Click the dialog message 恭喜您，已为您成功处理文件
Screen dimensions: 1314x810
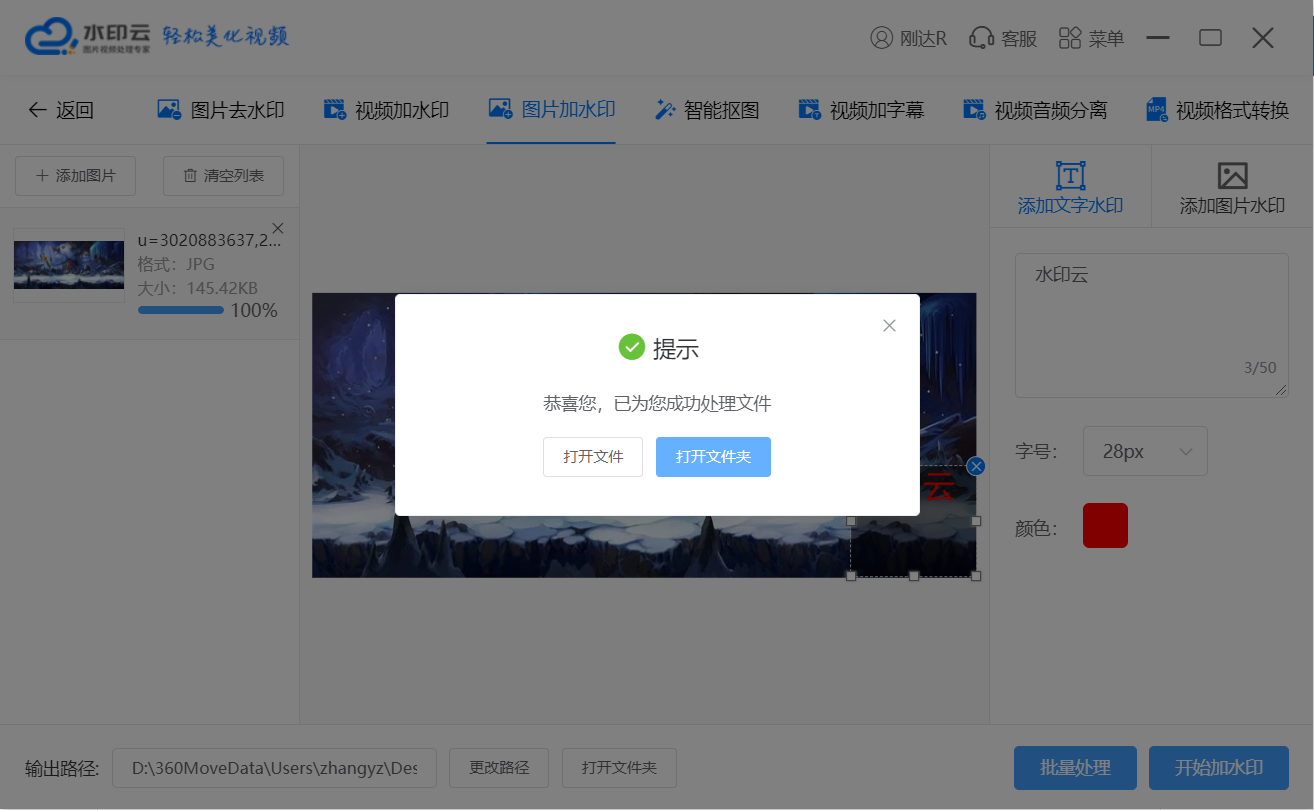[x=657, y=404]
